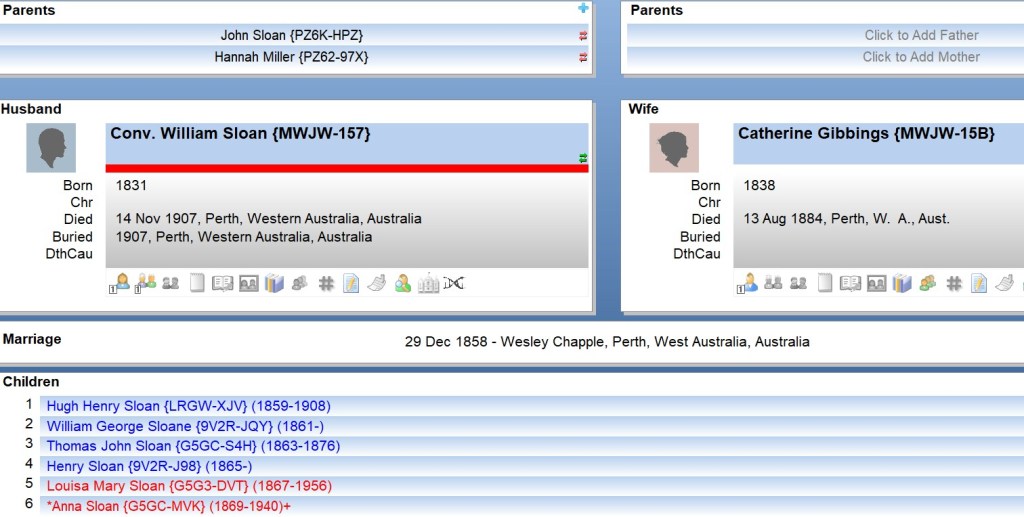The image size is (1024, 517).
Task: Click the red bar under William Sloan's name
Action: (x=346, y=168)
